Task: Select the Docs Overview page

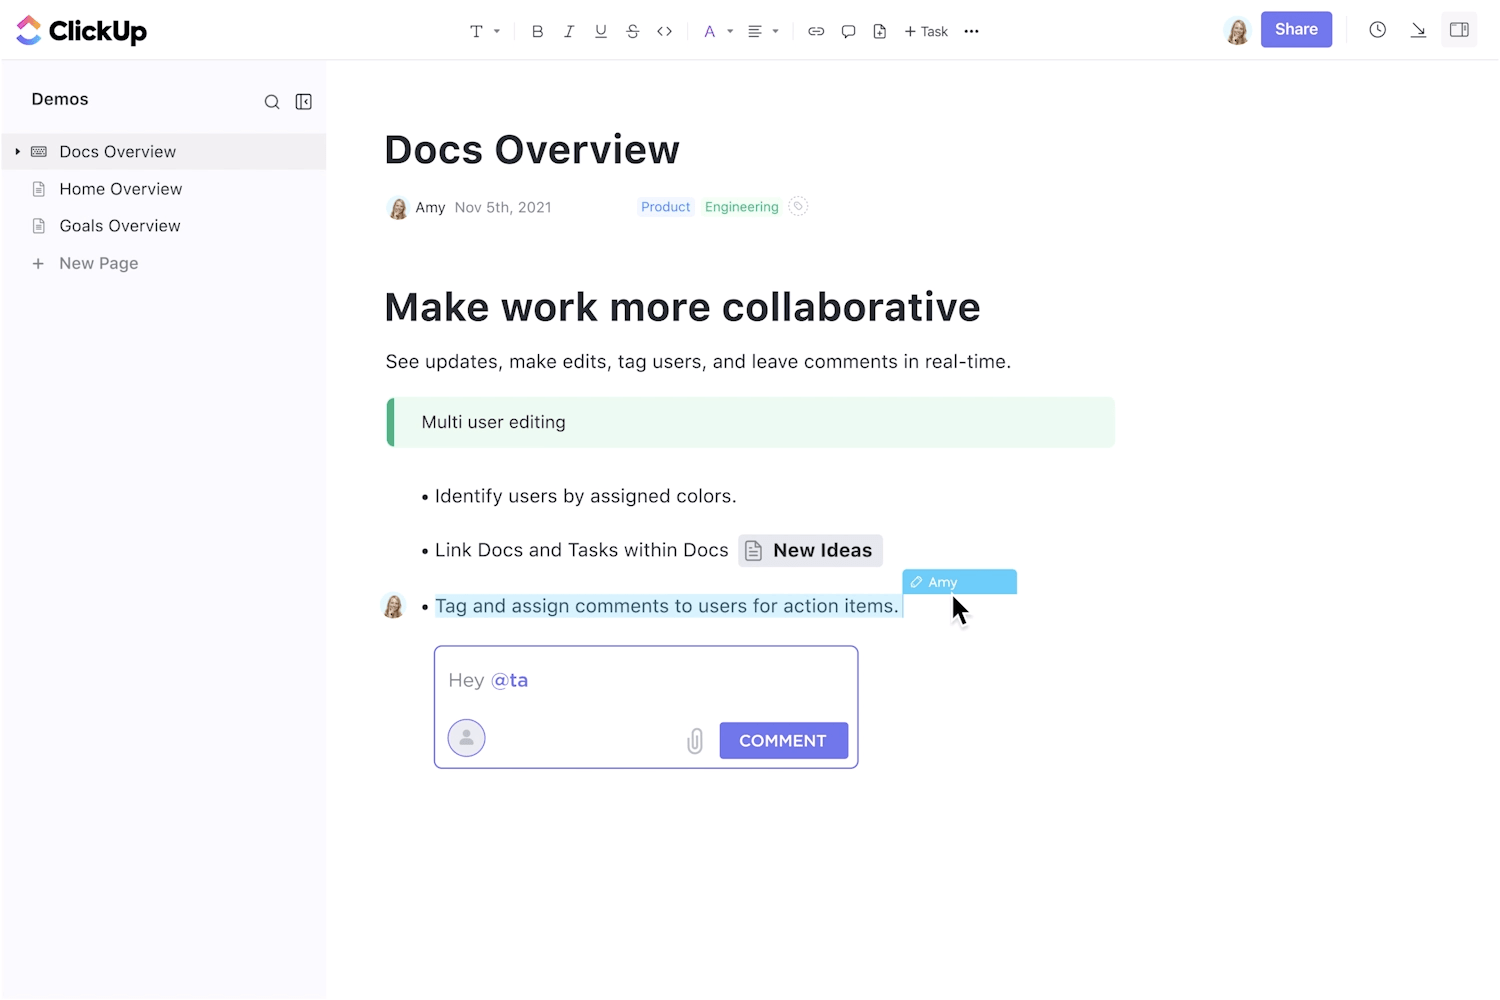Action: (x=164, y=152)
